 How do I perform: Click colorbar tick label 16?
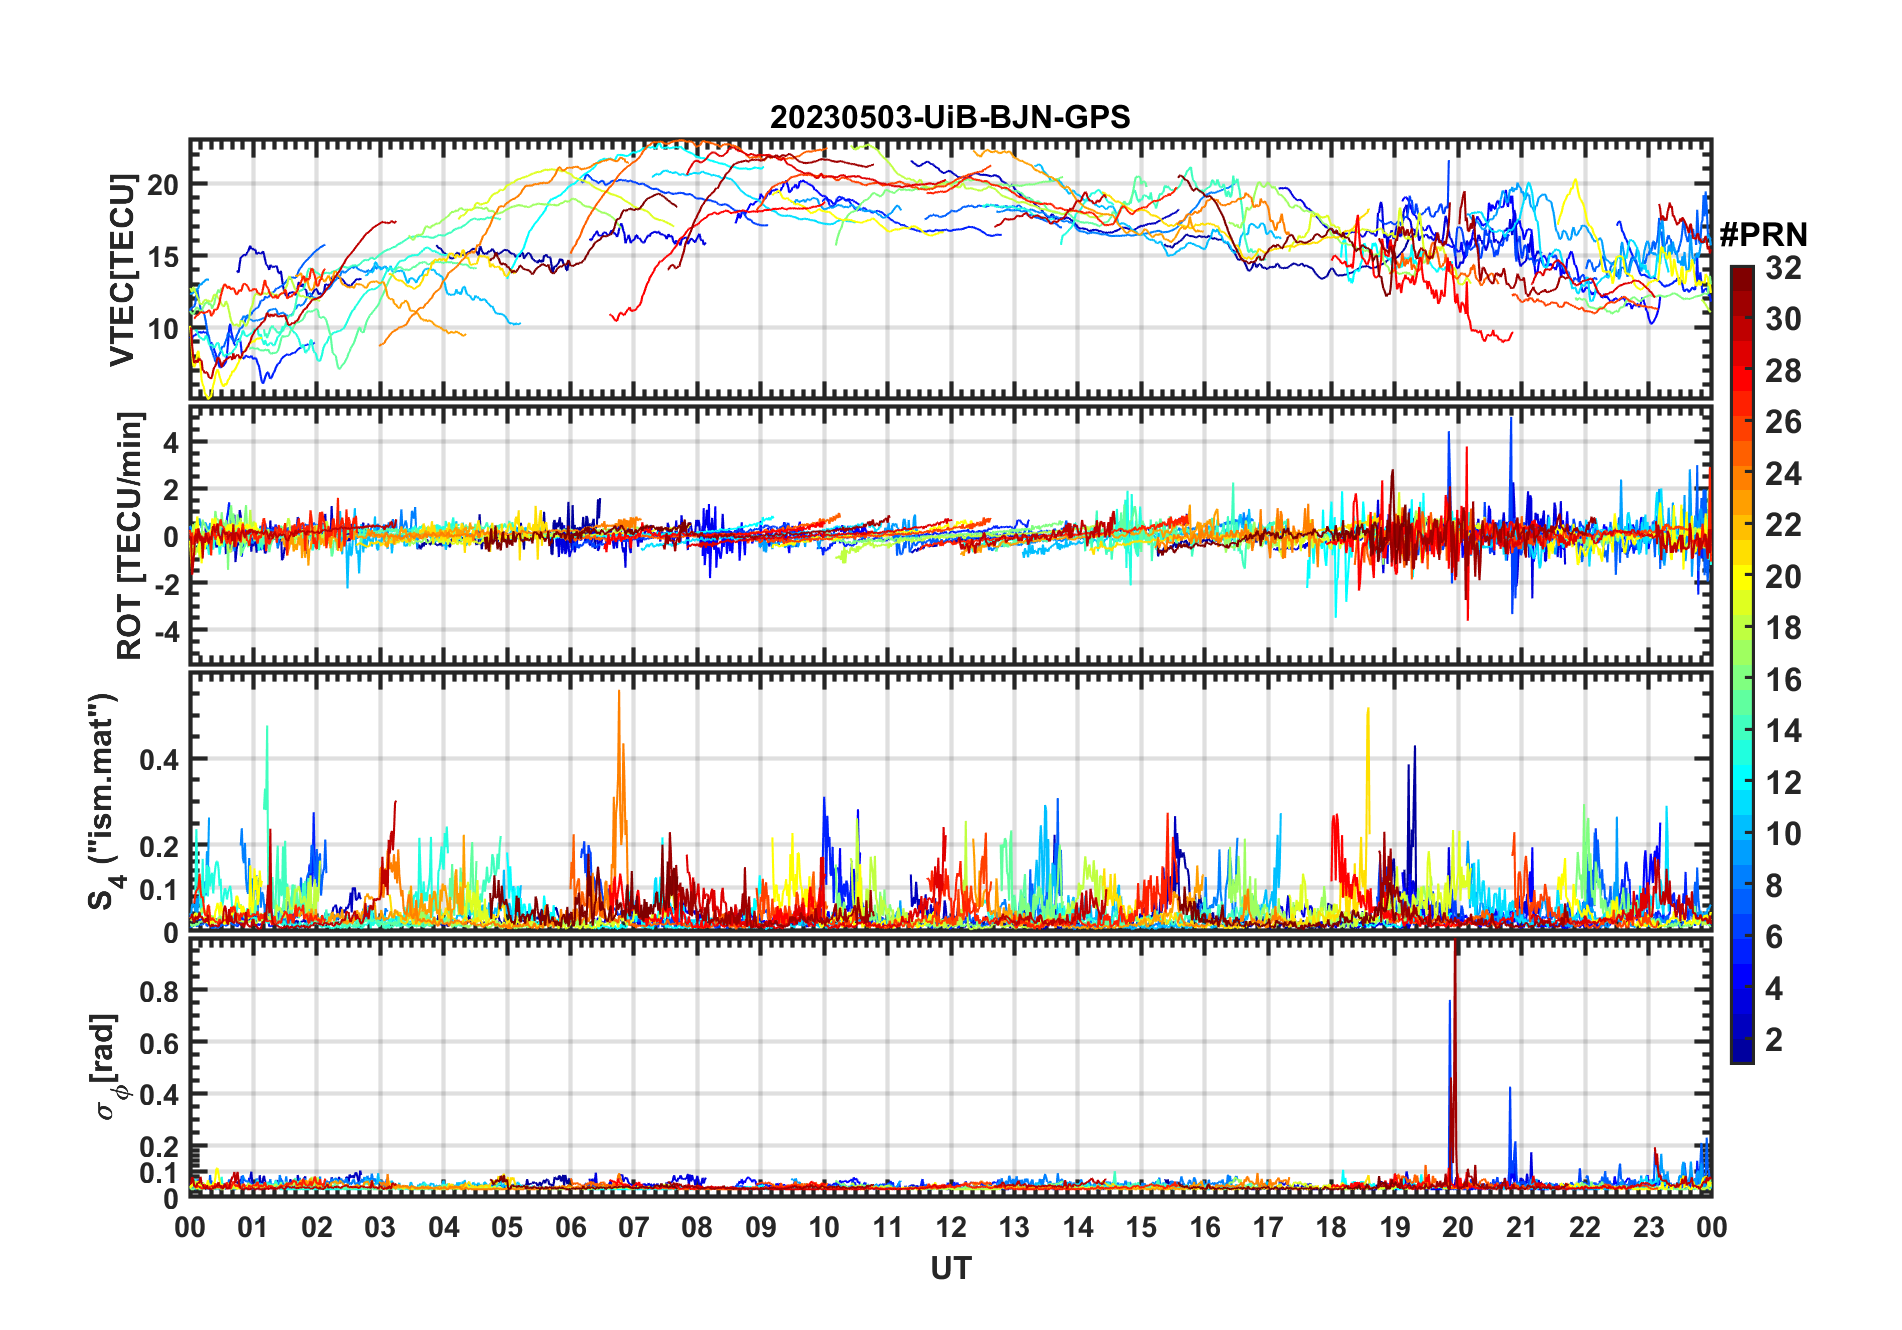pos(1783,680)
